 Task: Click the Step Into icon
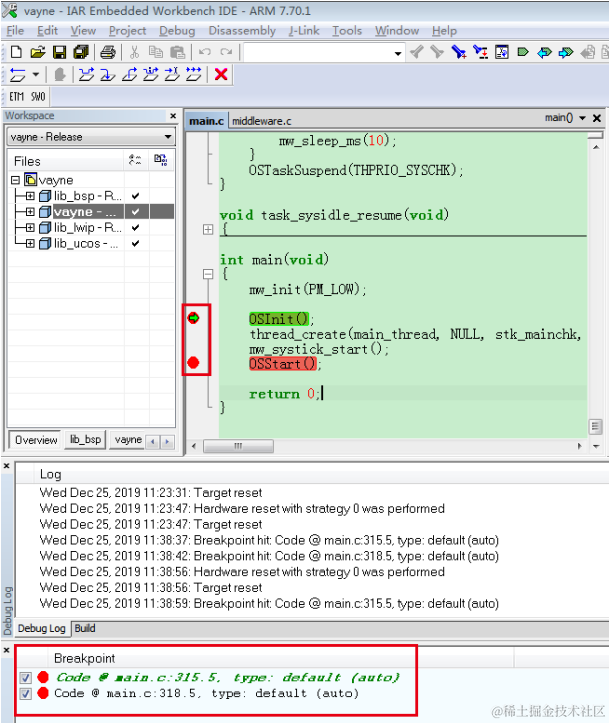point(107,74)
